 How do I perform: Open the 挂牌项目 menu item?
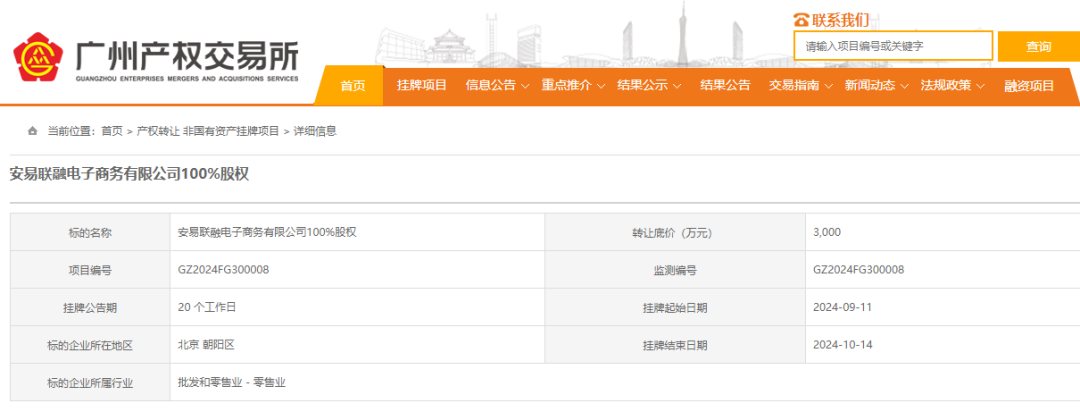click(x=422, y=85)
